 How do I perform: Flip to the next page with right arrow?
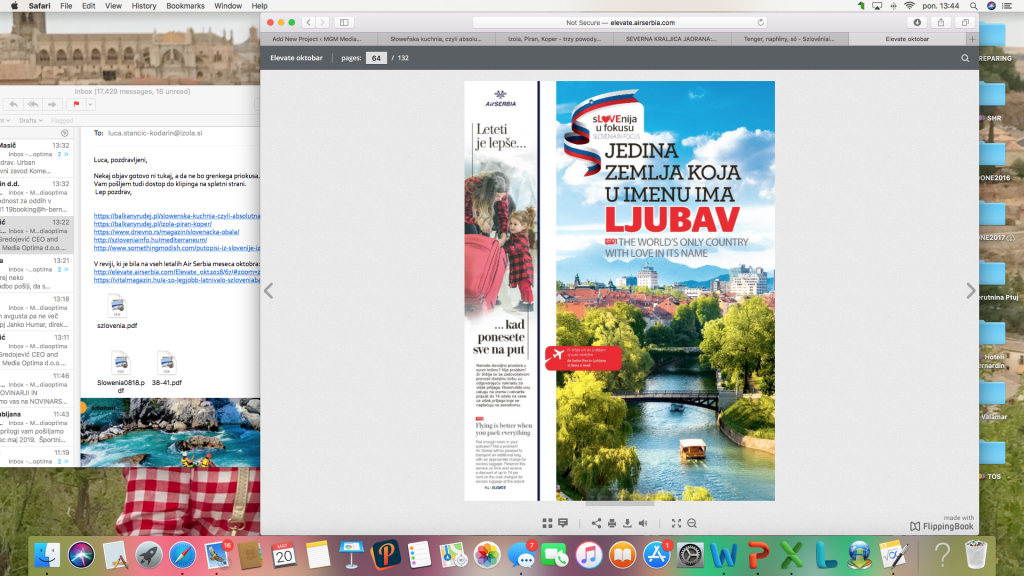[x=970, y=291]
